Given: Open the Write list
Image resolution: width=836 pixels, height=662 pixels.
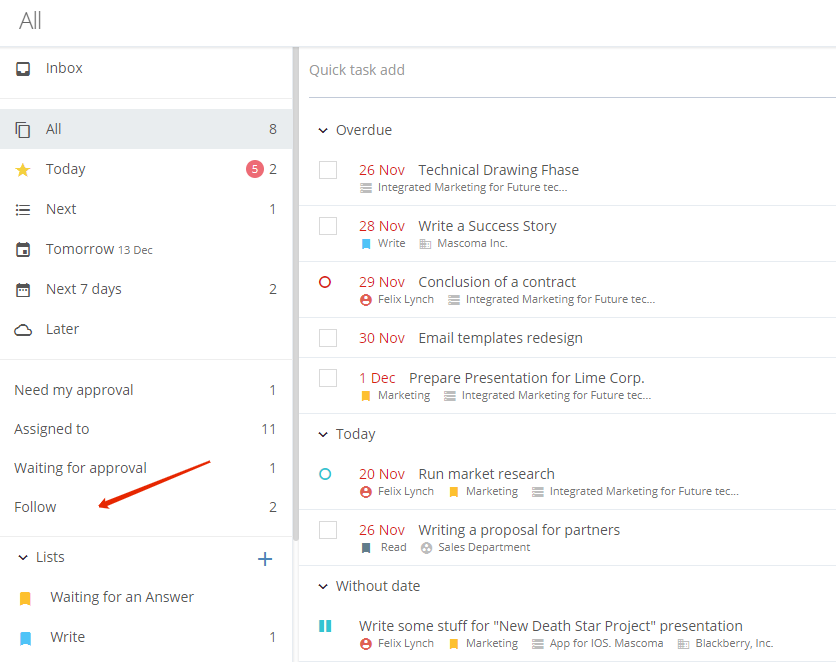Looking at the screenshot, I should [146, 637].
